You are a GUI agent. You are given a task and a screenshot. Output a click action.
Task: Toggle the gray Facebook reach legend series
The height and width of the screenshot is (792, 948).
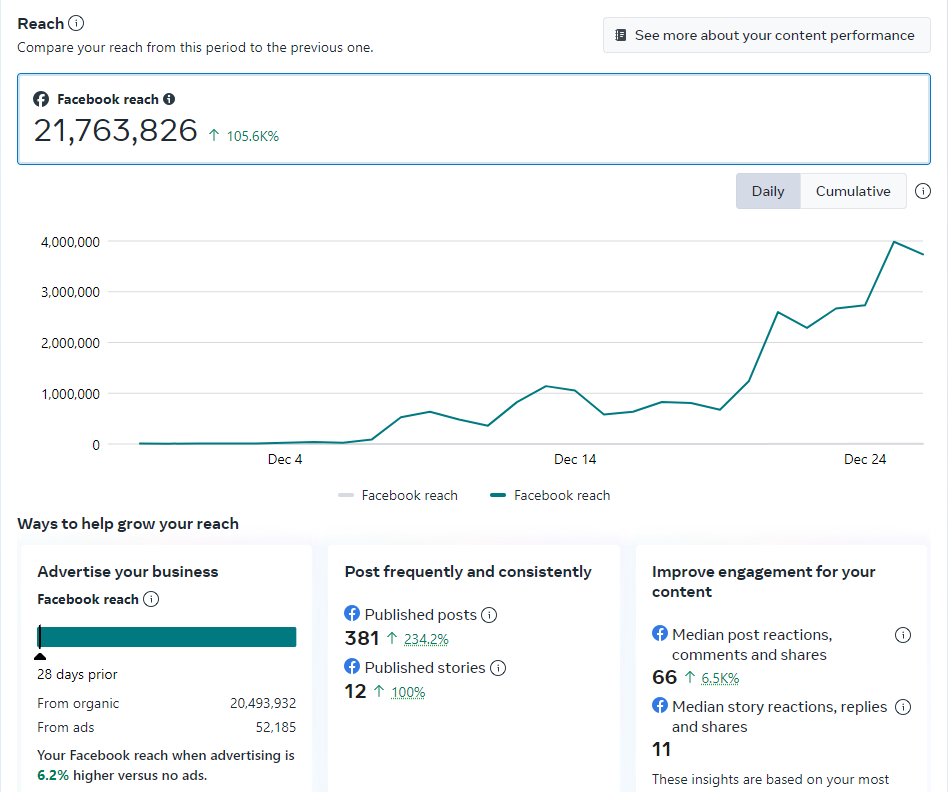point(398,495)
